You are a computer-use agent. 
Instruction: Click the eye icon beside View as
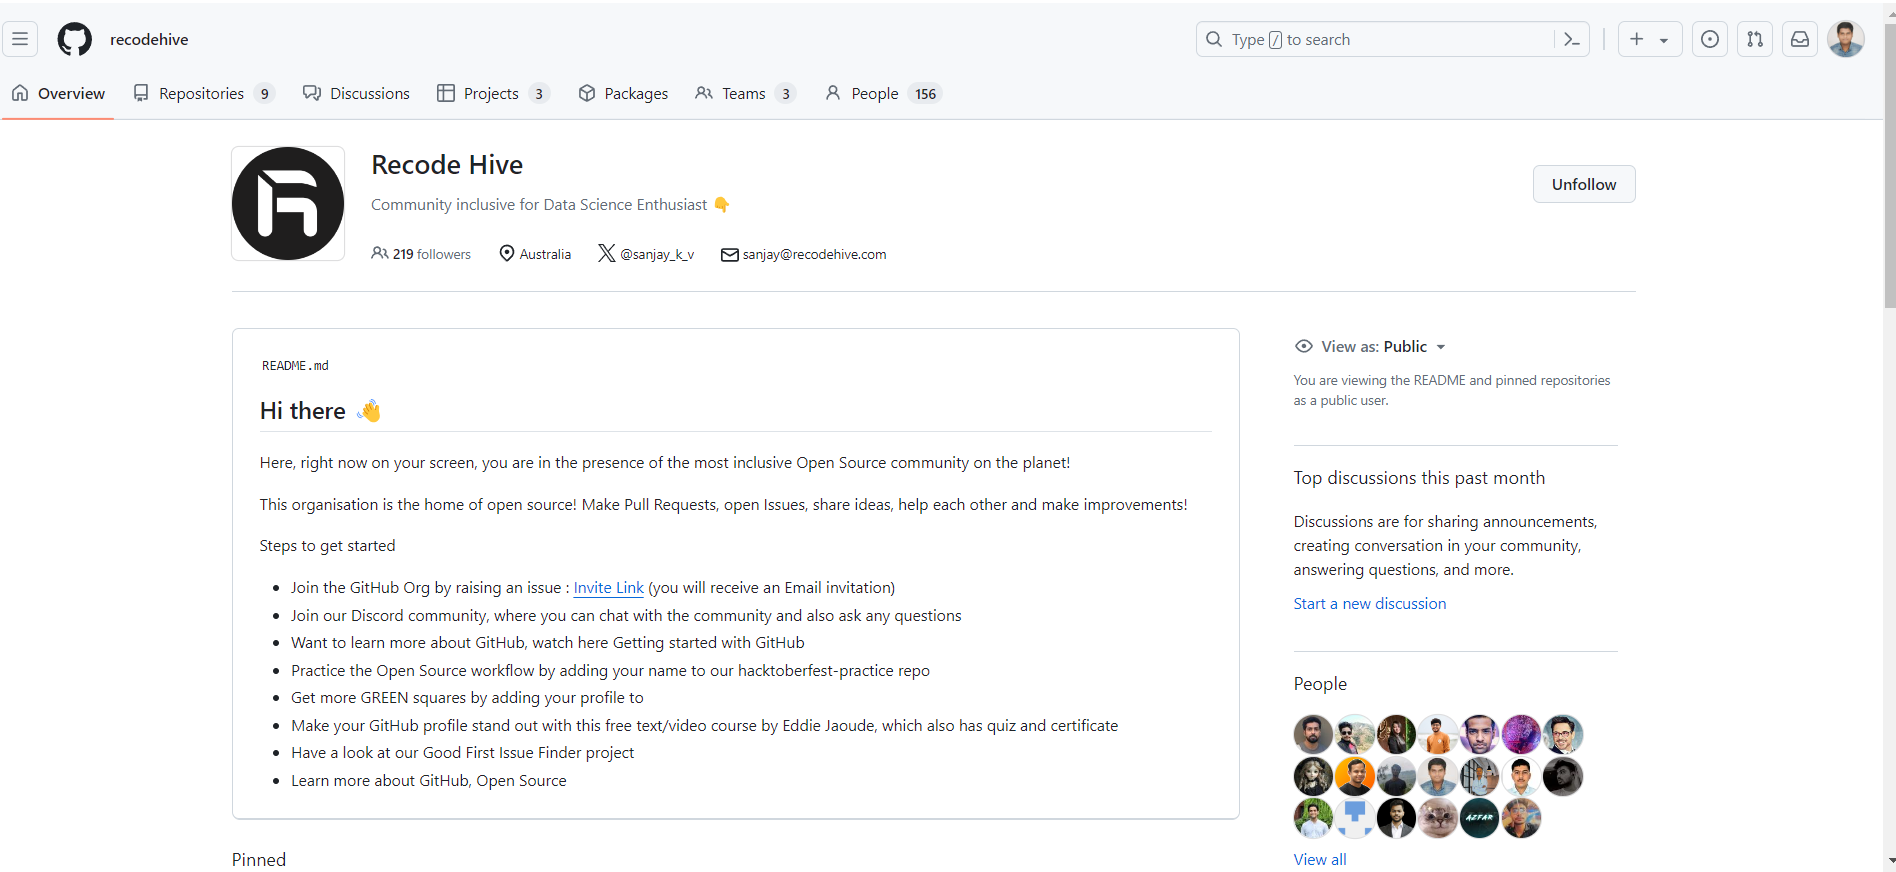pos(1304,346)
